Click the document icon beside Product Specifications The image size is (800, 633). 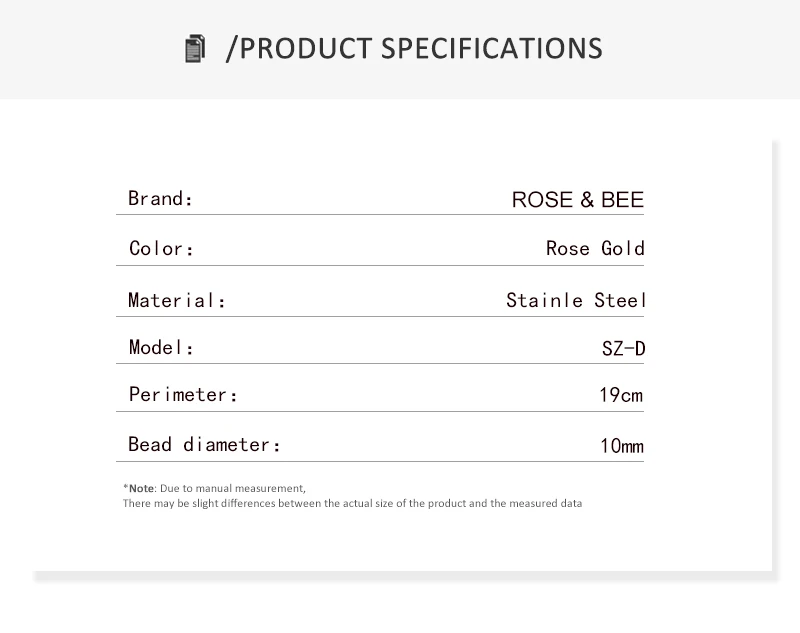[195, 48]
